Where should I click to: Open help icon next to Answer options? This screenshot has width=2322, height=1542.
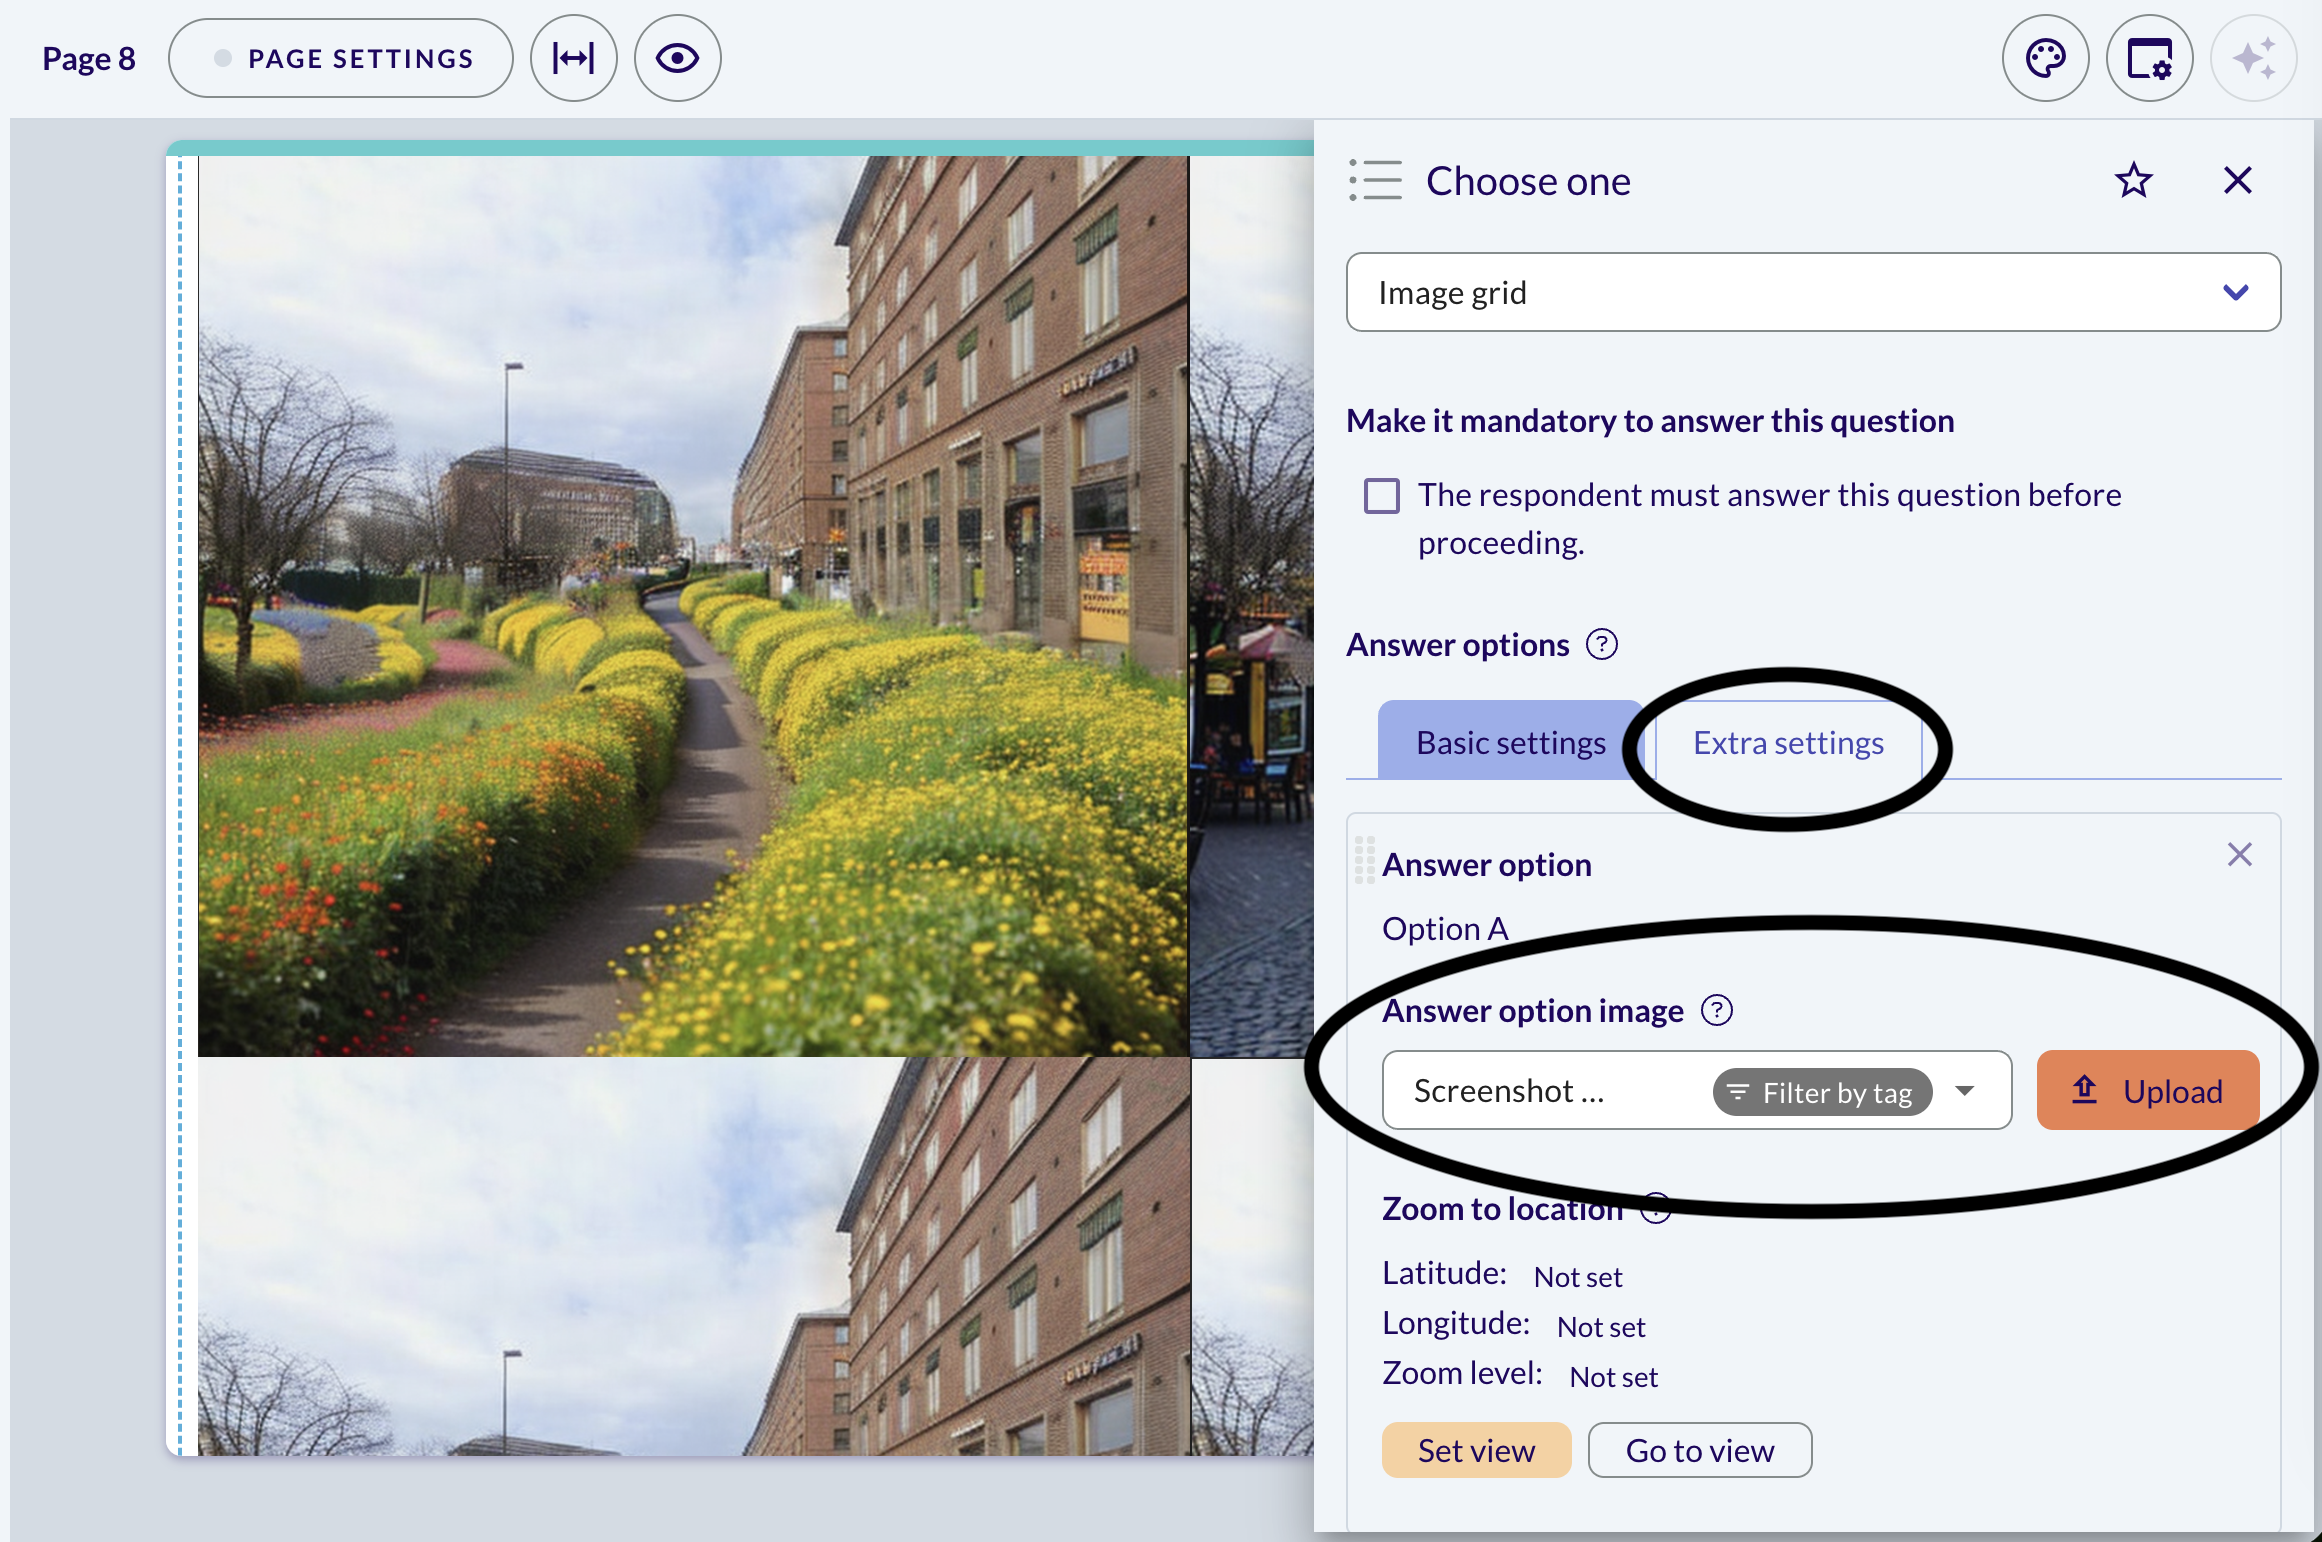1602,644
